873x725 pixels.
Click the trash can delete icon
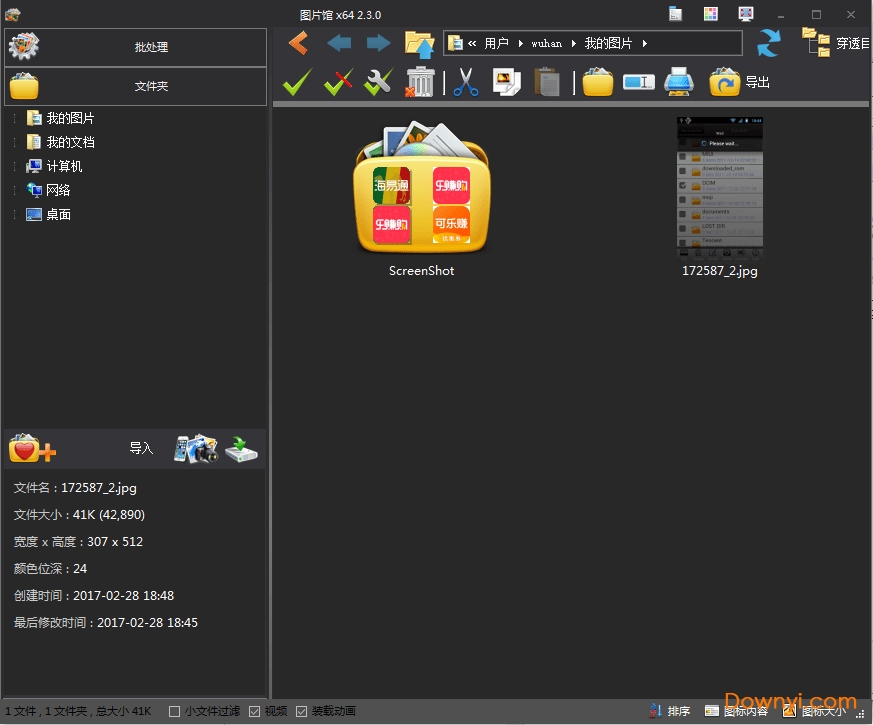(420, 82)
